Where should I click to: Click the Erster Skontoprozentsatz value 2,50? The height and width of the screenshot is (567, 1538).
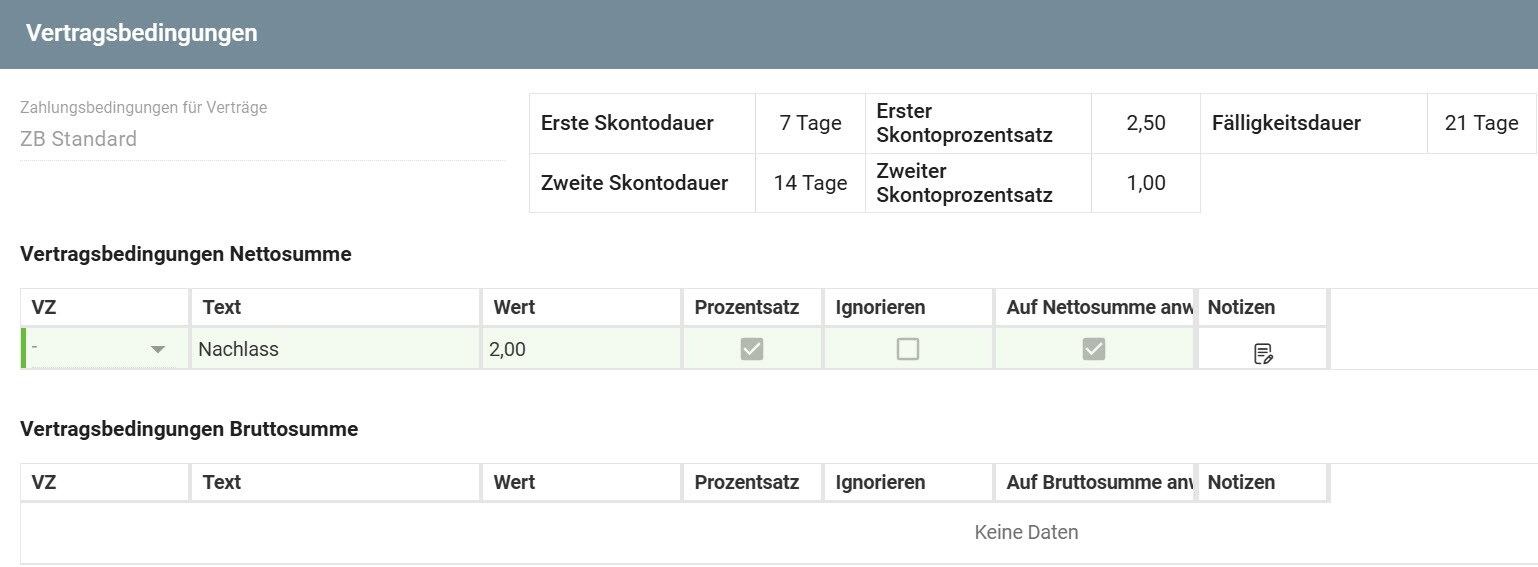coord(1145,123)
